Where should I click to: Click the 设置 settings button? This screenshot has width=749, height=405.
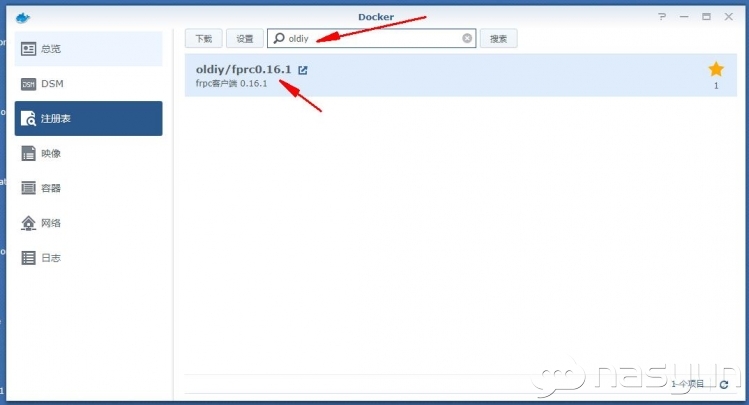click(245, 39)
